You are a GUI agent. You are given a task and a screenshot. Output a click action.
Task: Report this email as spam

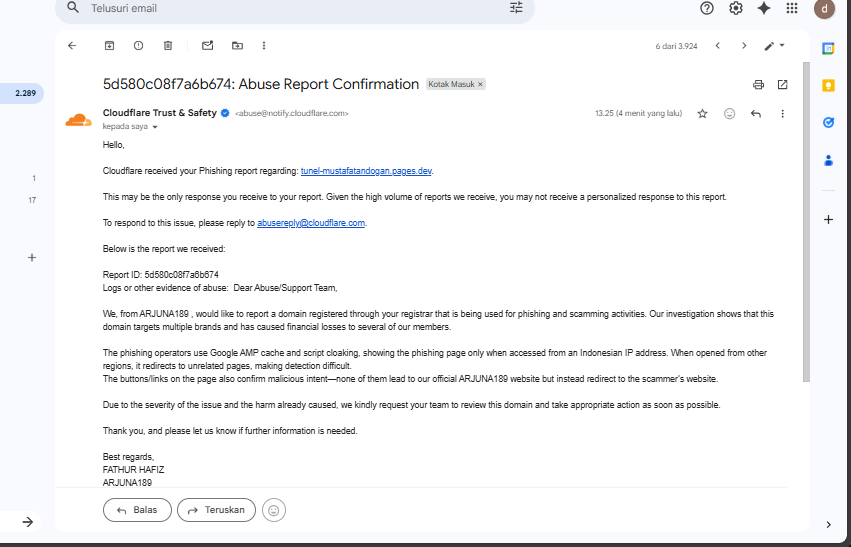tap(138, 46)
